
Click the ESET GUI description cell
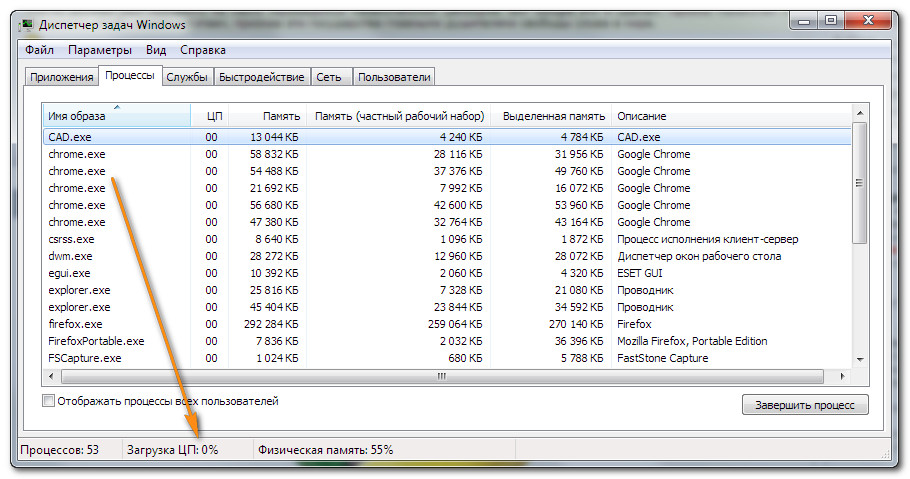tap(640, 273)
